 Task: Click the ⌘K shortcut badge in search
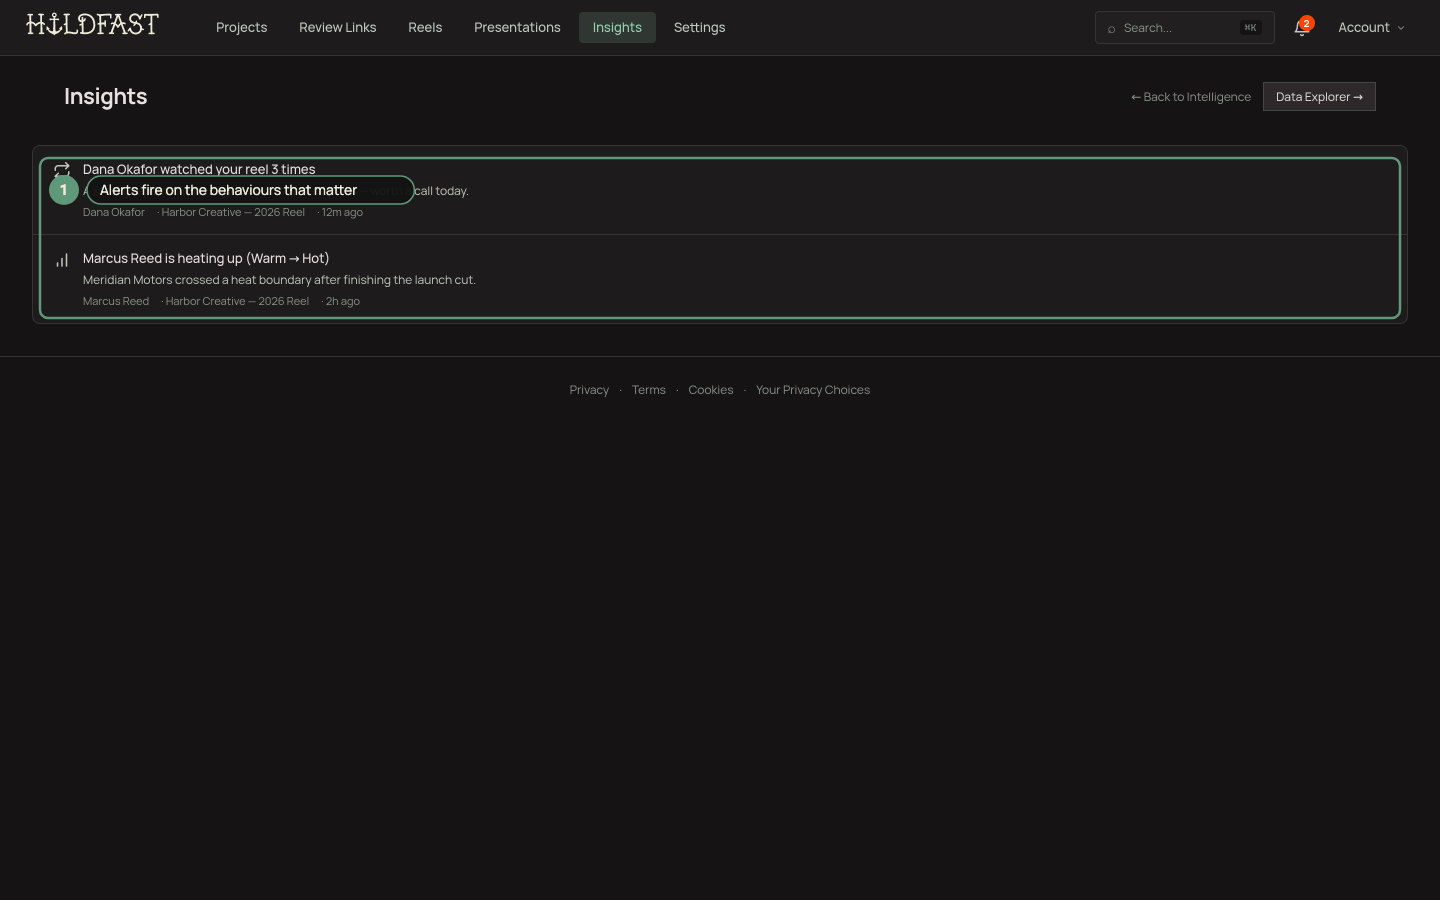(1250, 28)
